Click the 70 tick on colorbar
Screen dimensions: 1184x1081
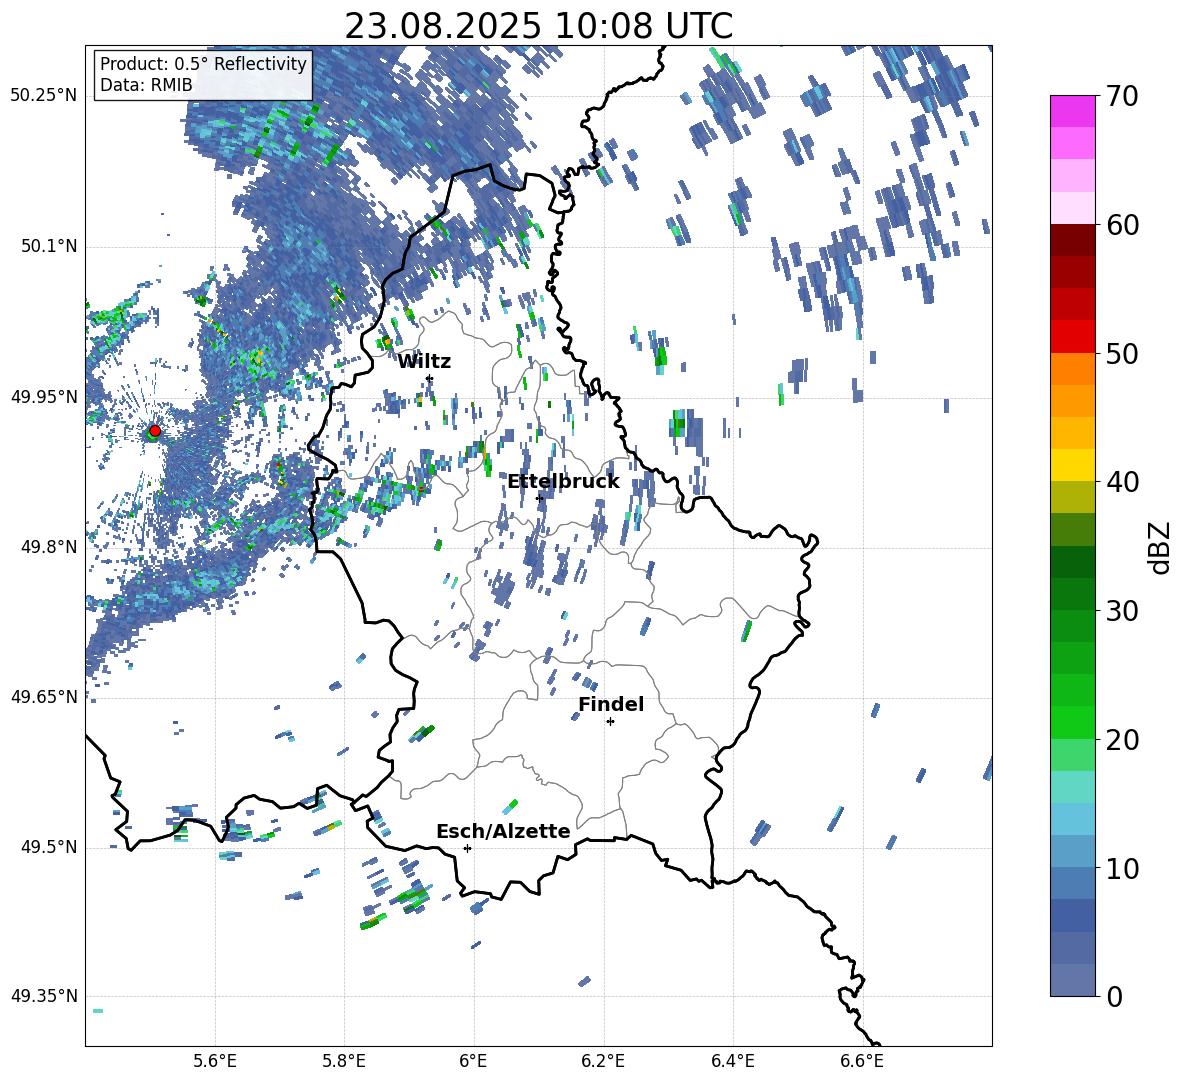point(1121,96)
